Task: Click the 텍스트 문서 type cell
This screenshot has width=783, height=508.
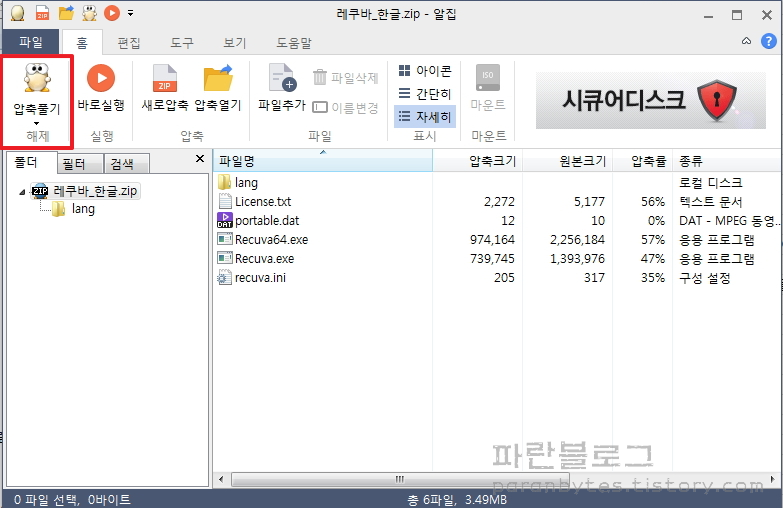Action: coord(711,202)
